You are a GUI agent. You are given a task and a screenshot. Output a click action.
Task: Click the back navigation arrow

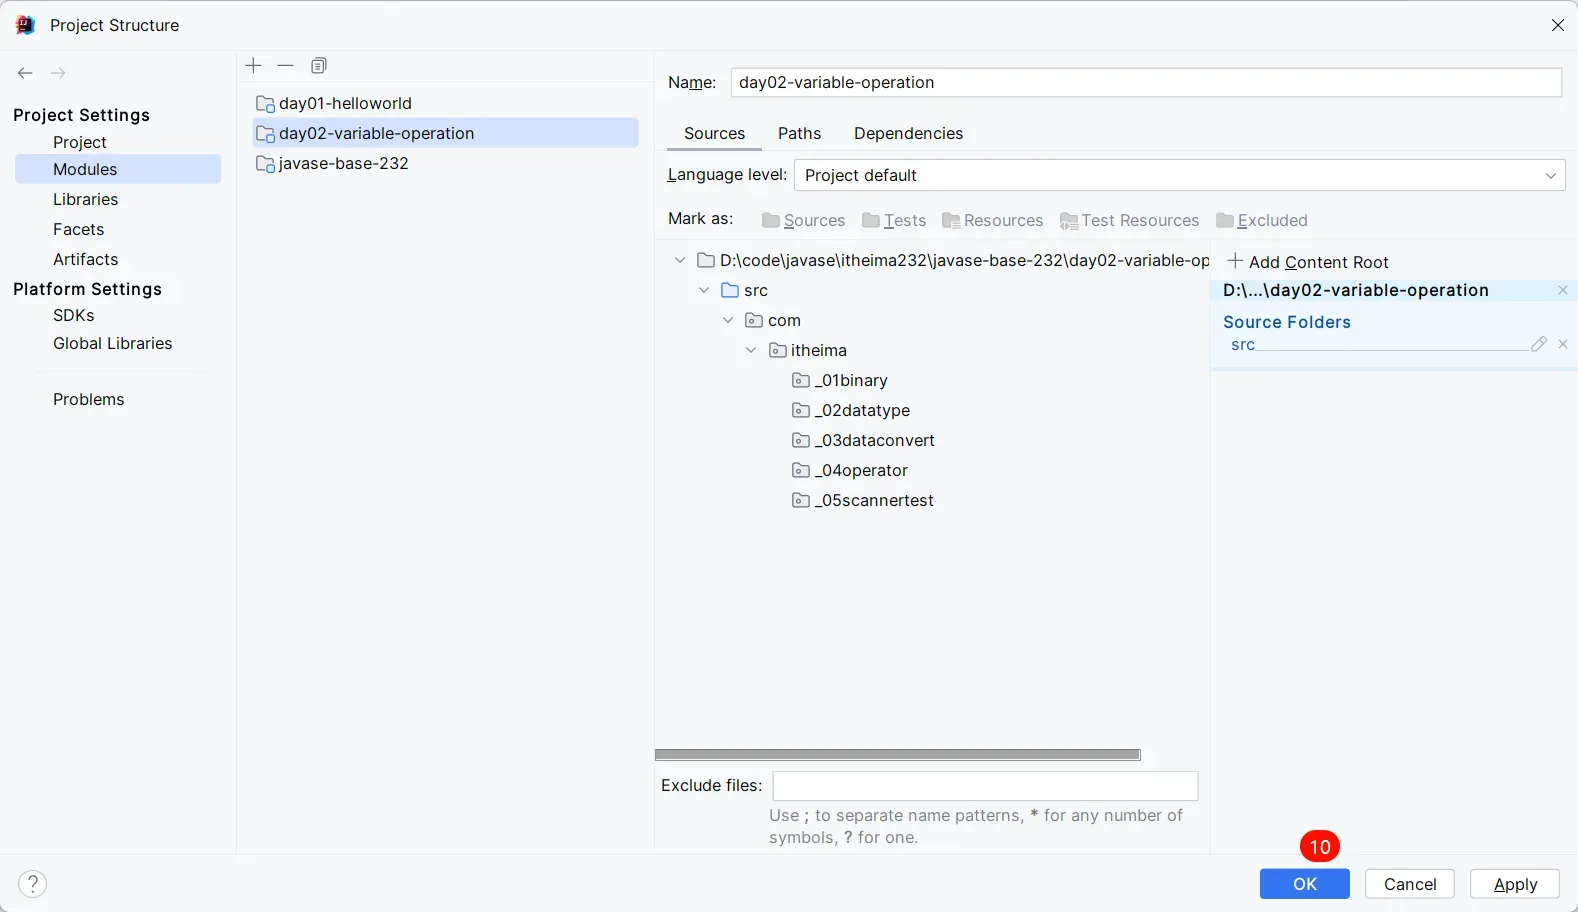pyautogui.click(x=25, y=73)
